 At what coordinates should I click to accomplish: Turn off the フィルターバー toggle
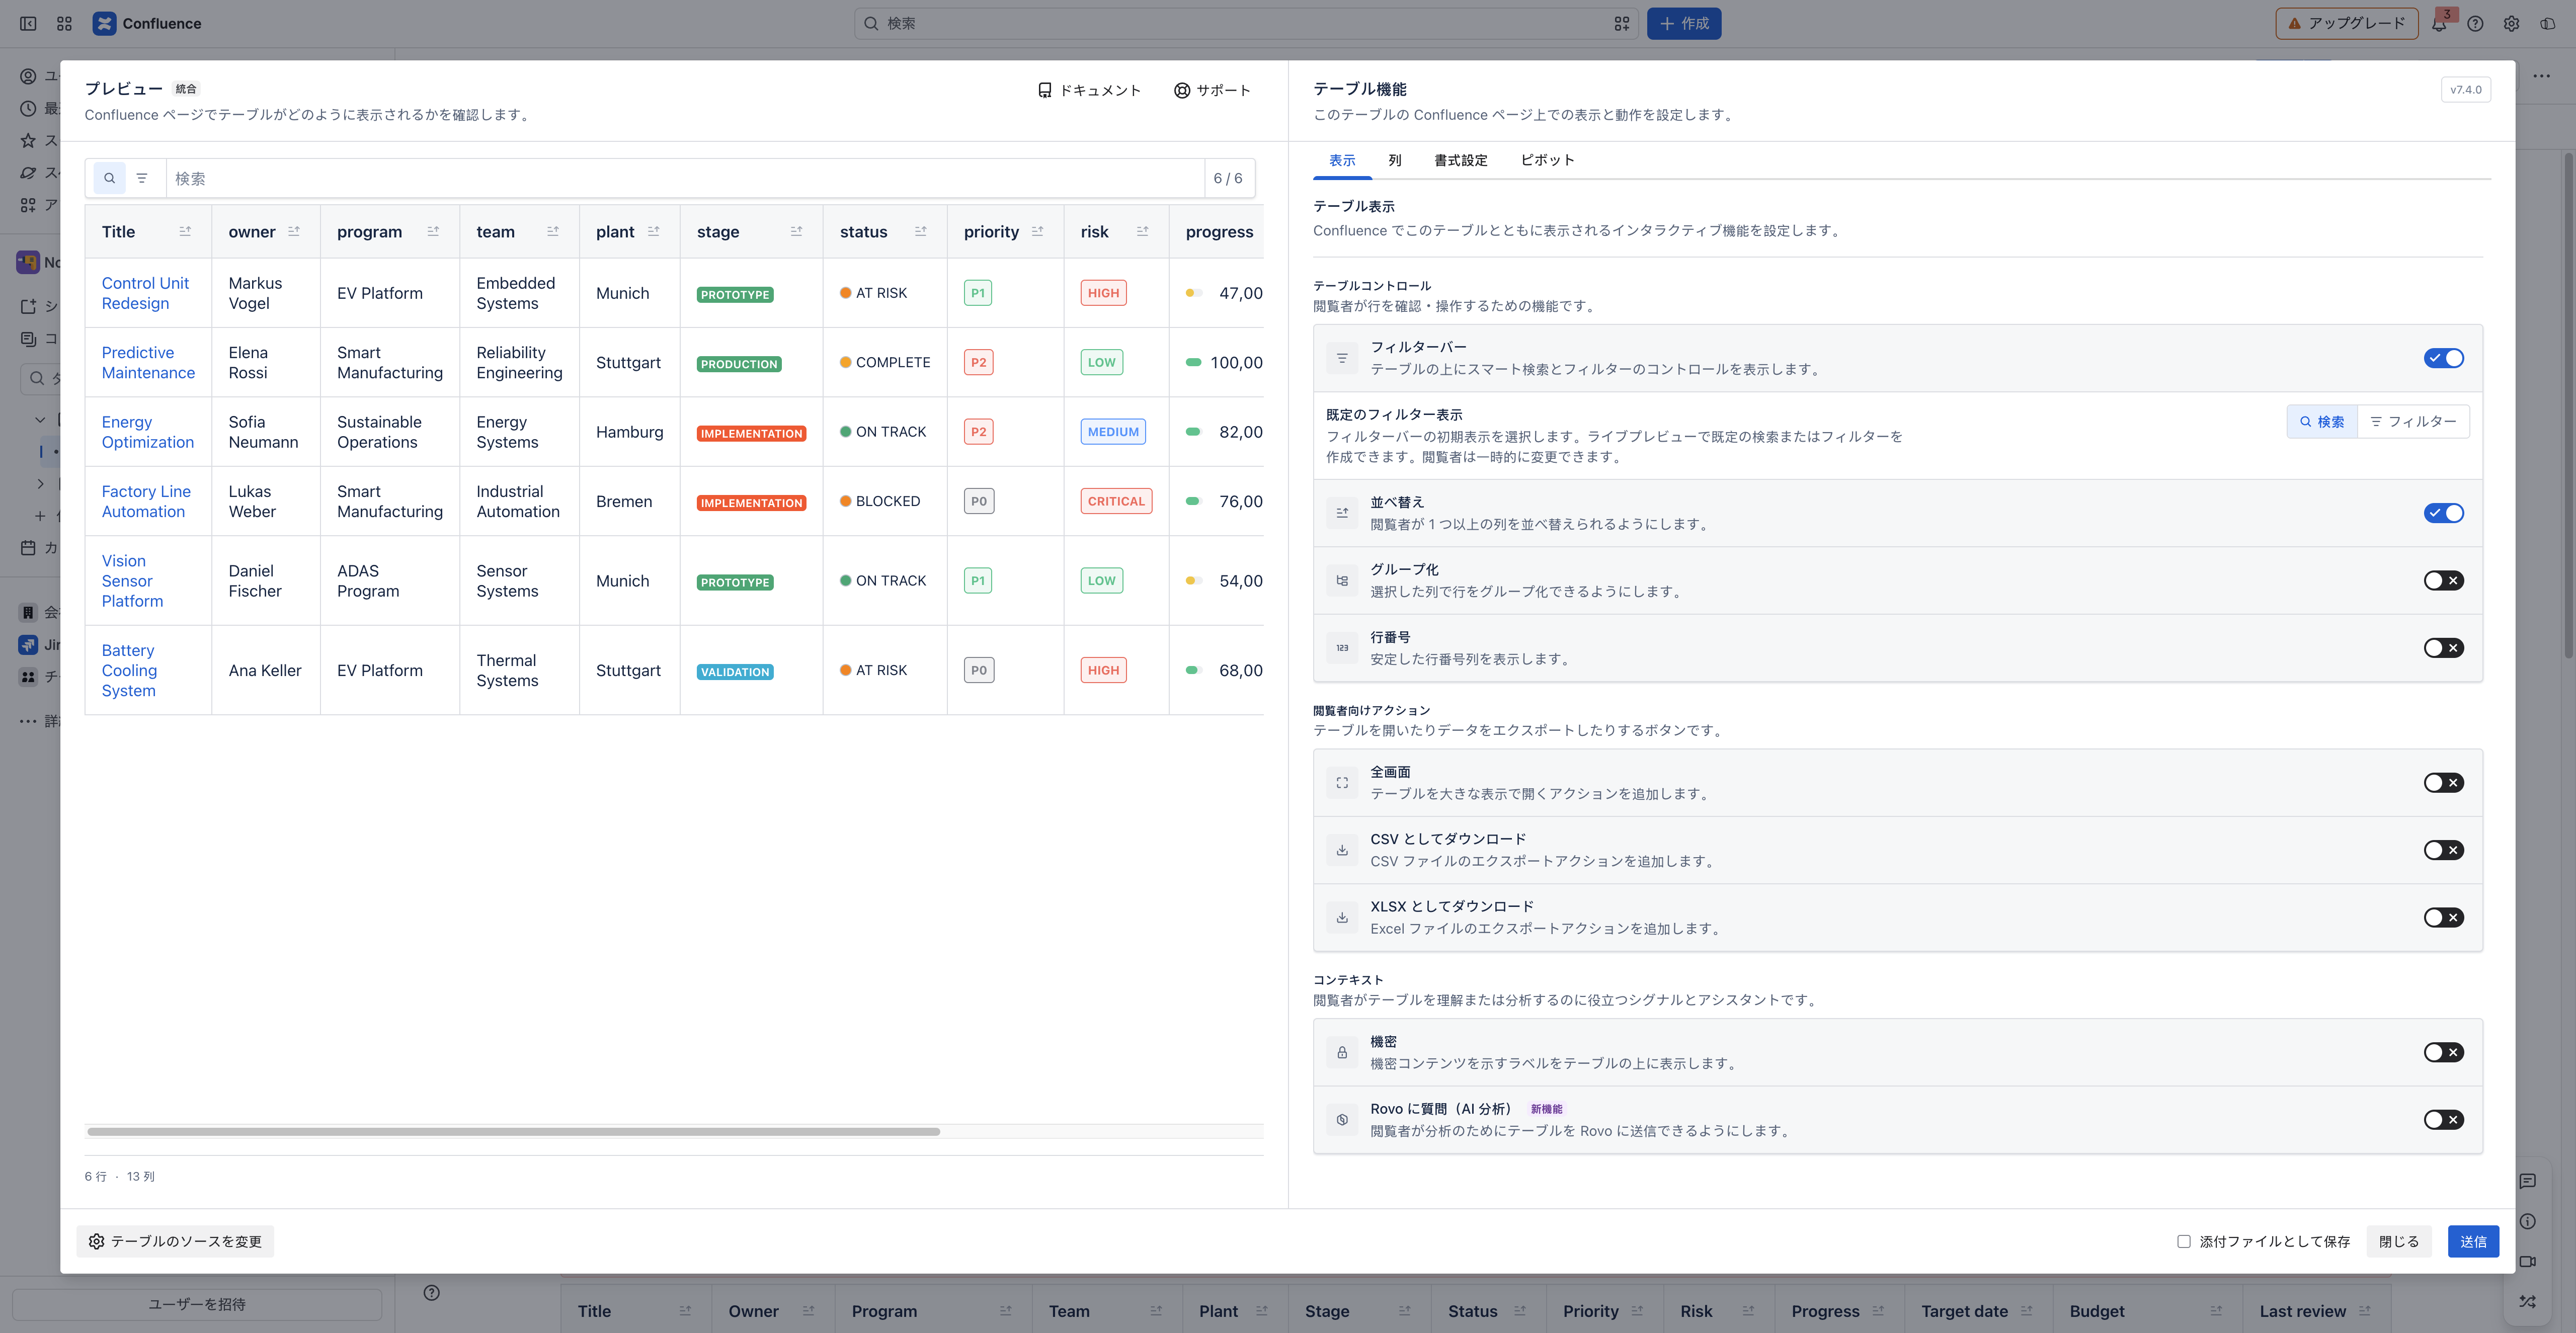2443,358
